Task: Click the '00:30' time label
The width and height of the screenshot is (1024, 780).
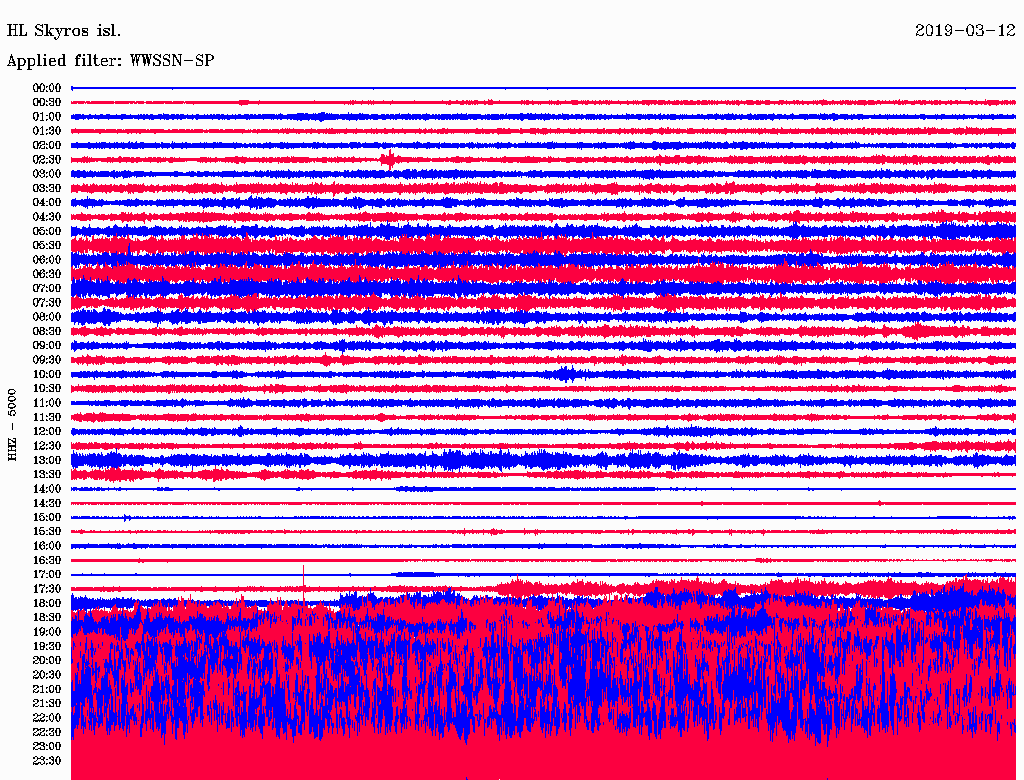Action: (47, 102)
